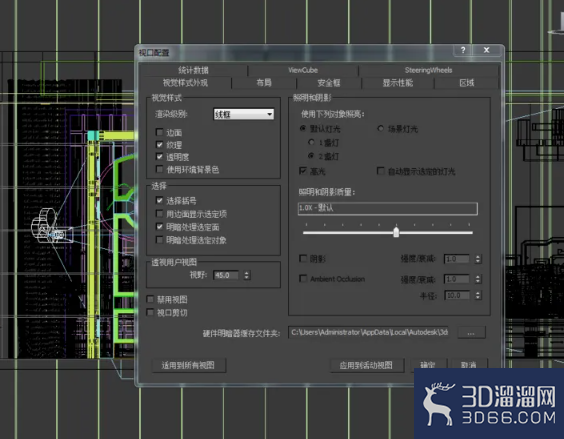
Task: Click the 应用到活动视图 button
Action: click(366, 365)
